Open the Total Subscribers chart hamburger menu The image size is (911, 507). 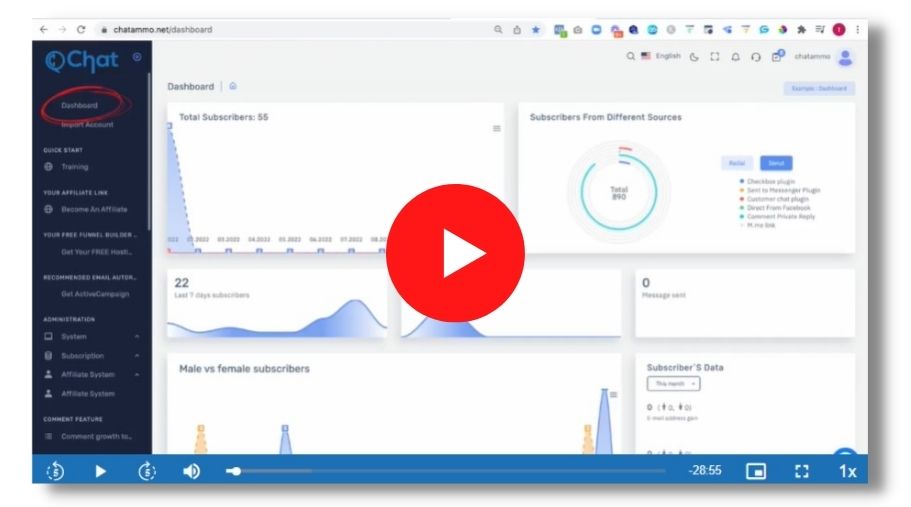point(497,128)
